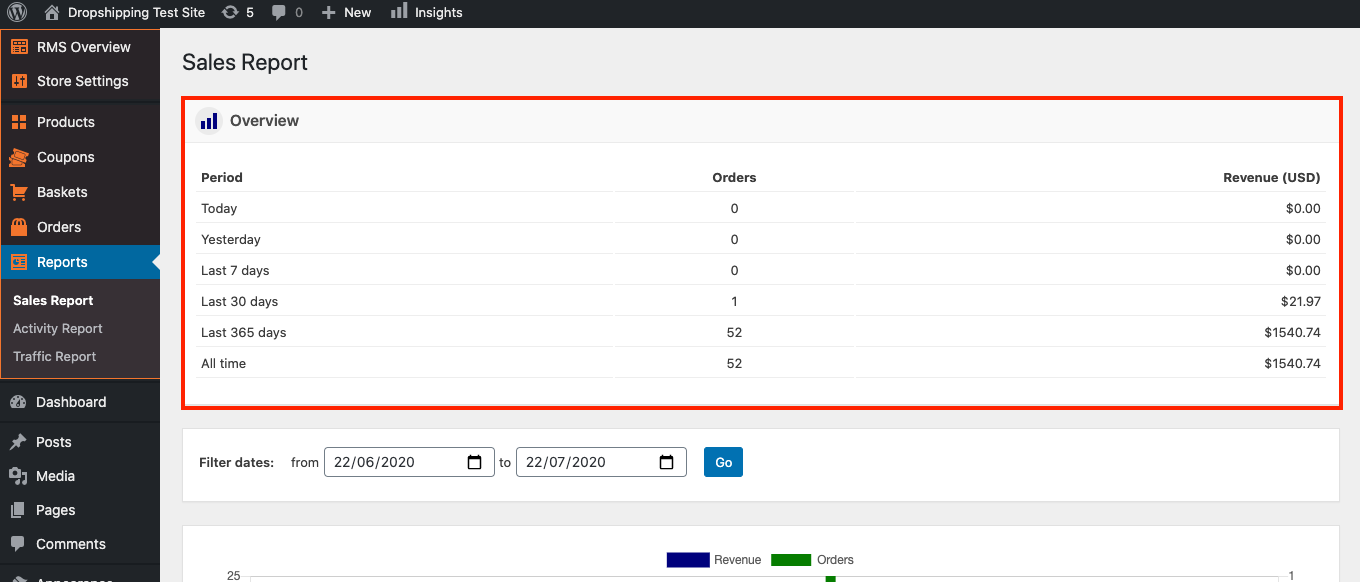Click the Reports sidebar icon
This screenshot has height=582, width=1360.
pyautogui.click(x=19, y=262)
